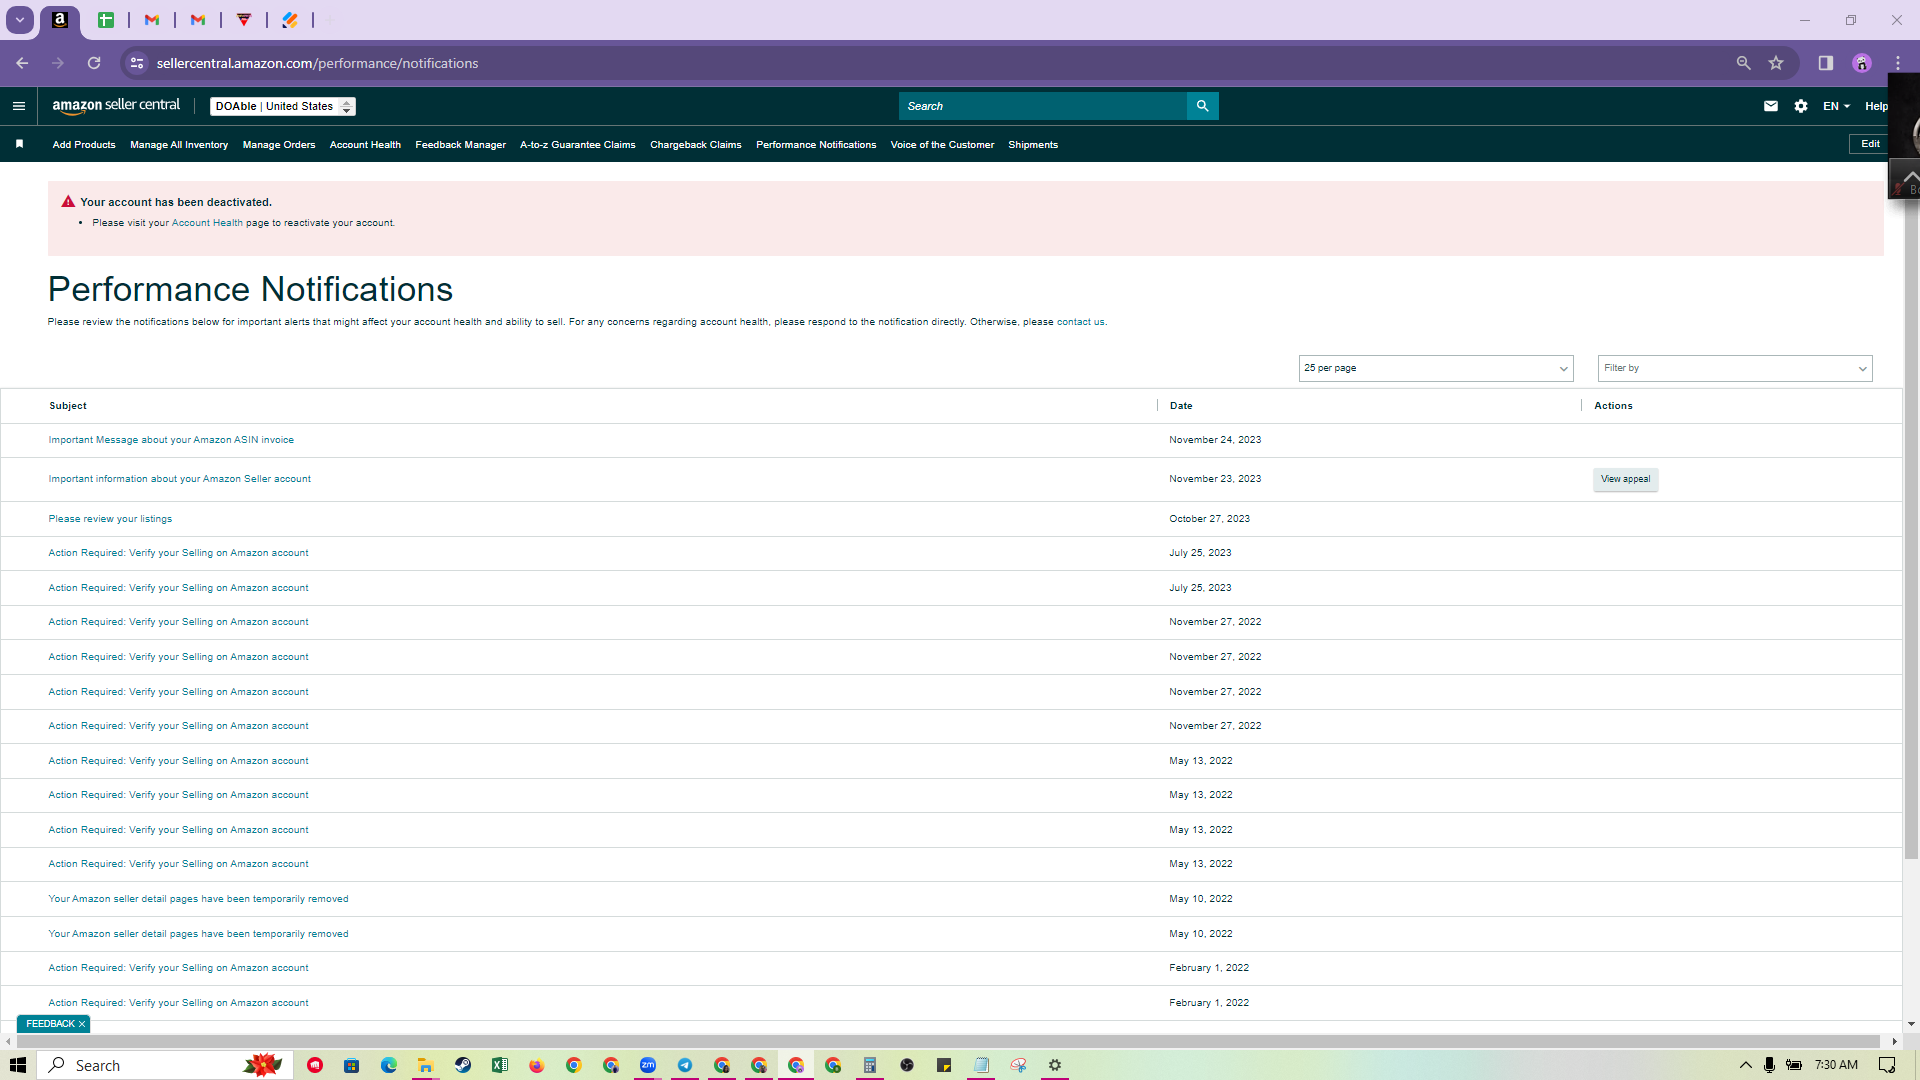The height and width of the screenshot is (1080, 1920).
Task: Click the Edit favorites bar button
Action: [1870, 144]
